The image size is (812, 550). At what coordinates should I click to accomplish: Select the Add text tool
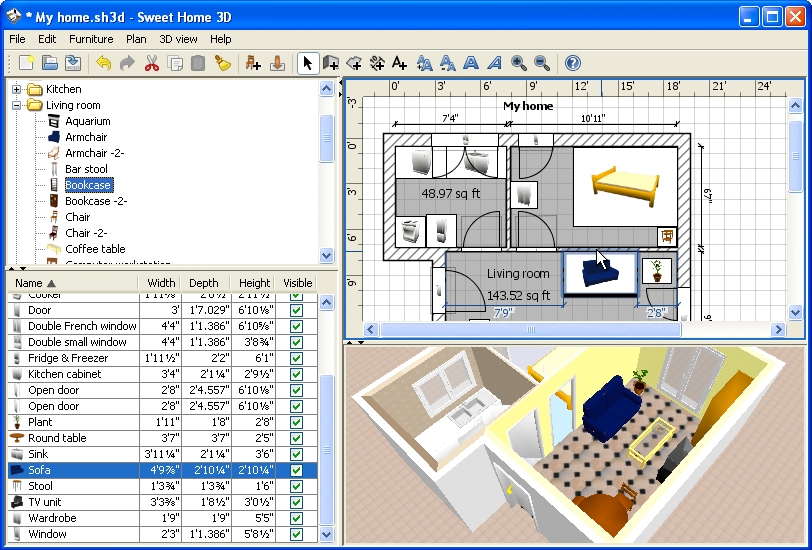tap(400, 63)
